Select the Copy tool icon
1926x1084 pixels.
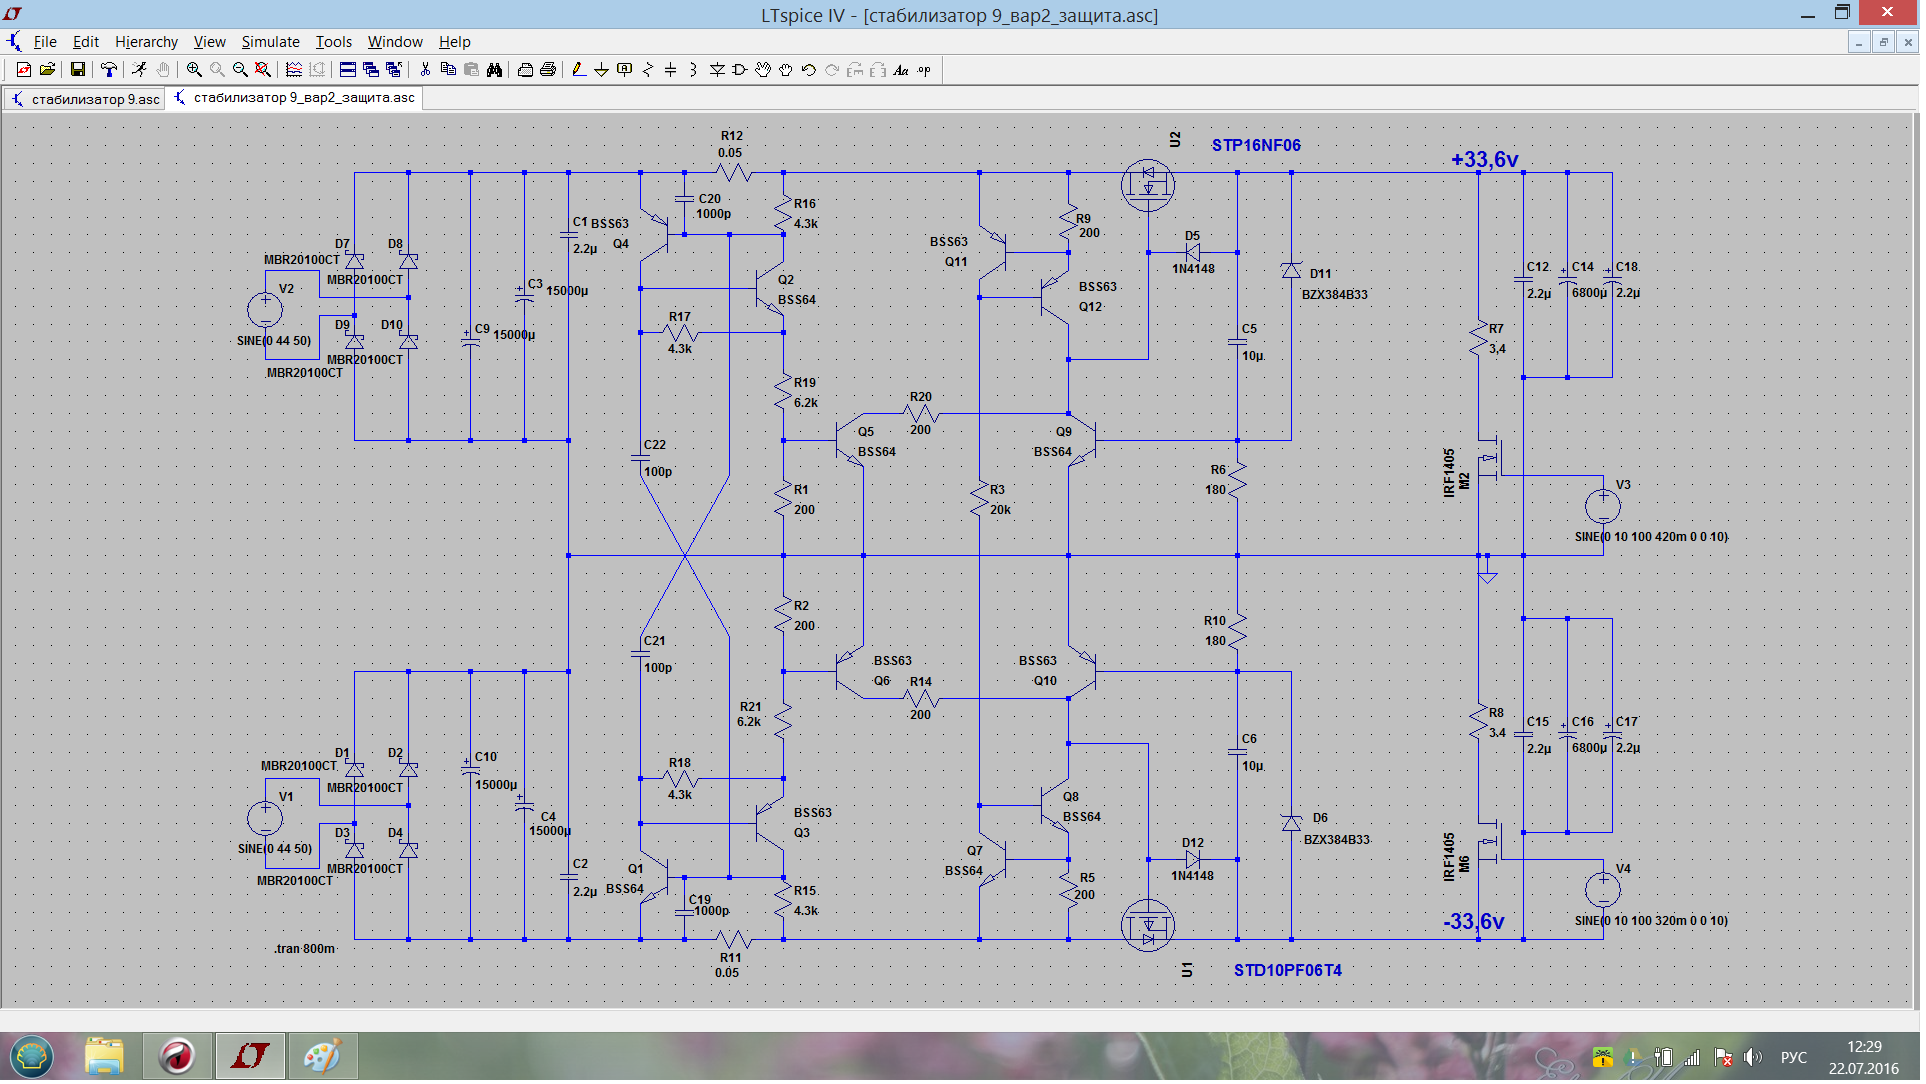pyautogui.click(x=448, y=70)
